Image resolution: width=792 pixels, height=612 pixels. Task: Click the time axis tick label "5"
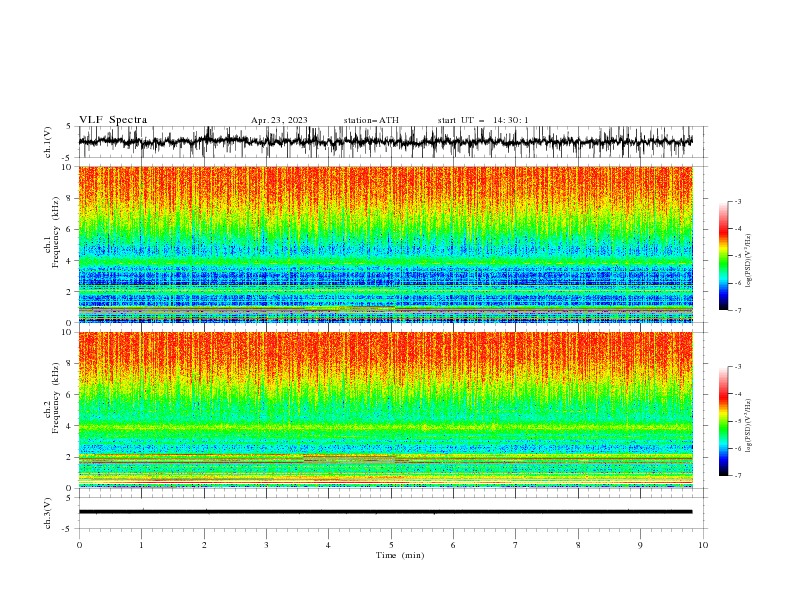(391, 545)
